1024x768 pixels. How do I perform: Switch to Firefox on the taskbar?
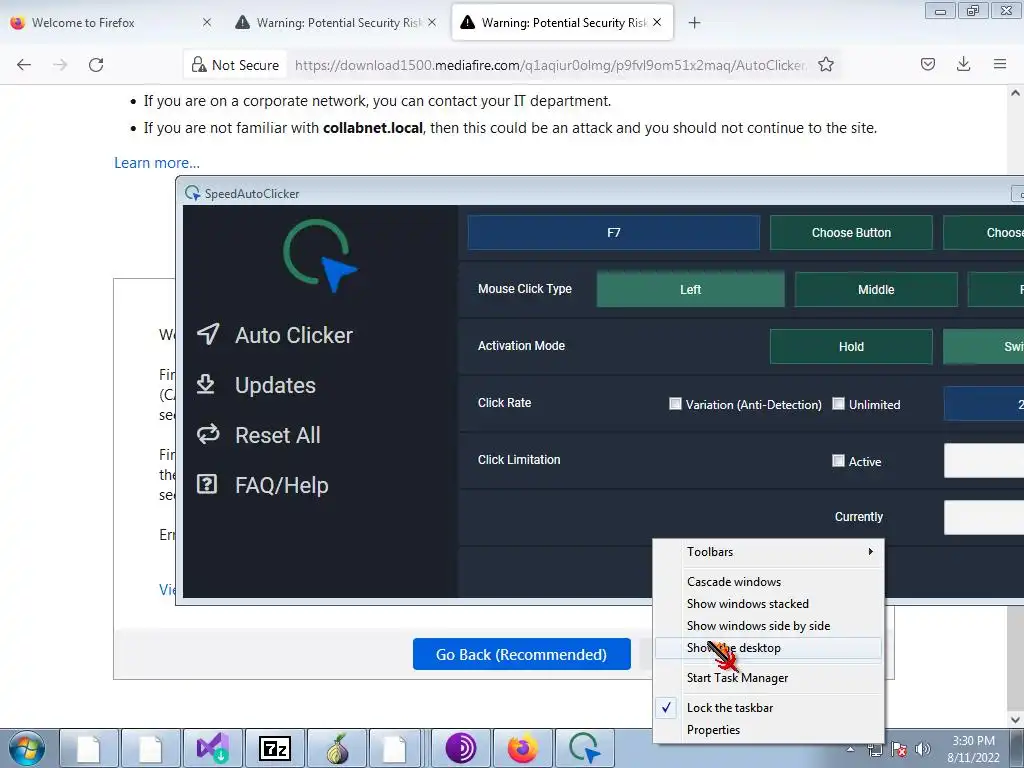(522, 748)
